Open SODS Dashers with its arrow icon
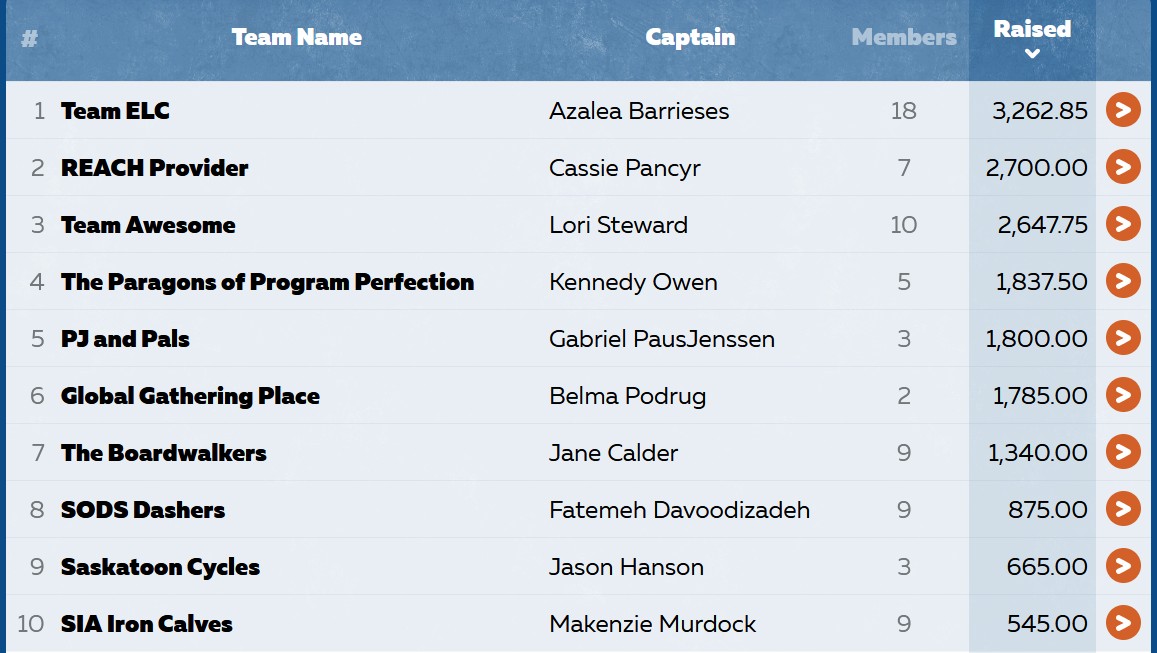 (x=1123, y=508)
